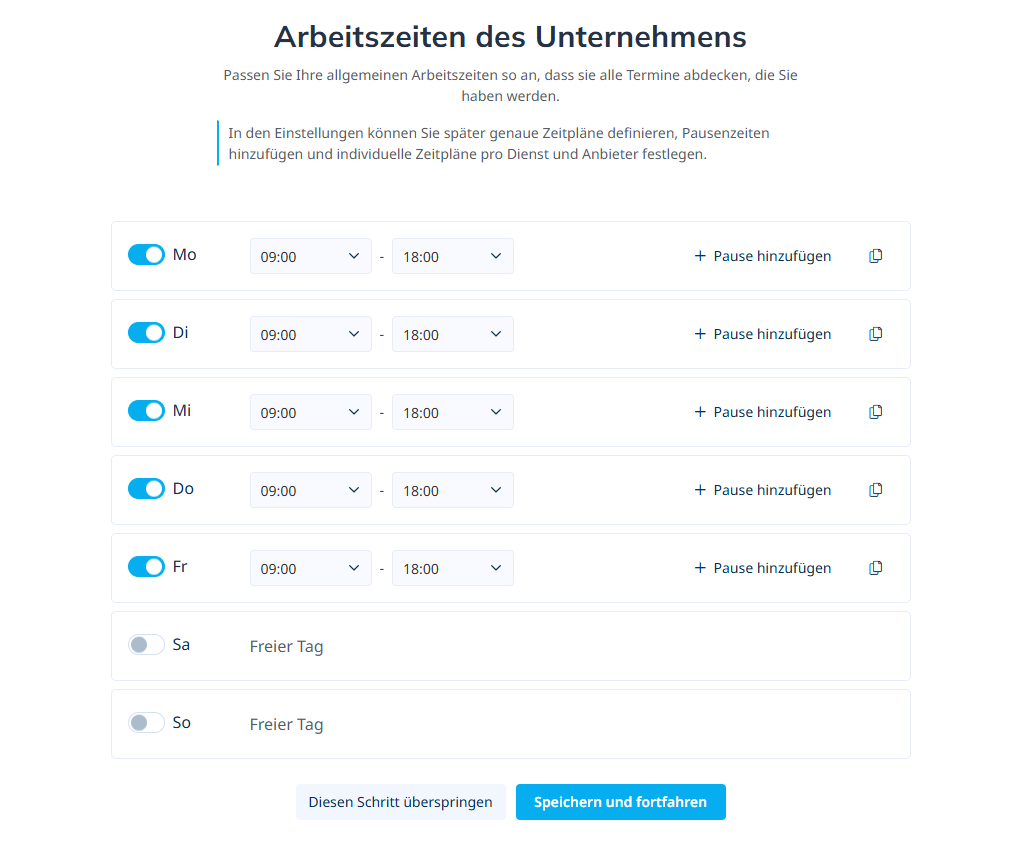Disable the Mo working day toggle
Screen dimensions: 1017x846
pyautogui.click(x=146, y=255)
